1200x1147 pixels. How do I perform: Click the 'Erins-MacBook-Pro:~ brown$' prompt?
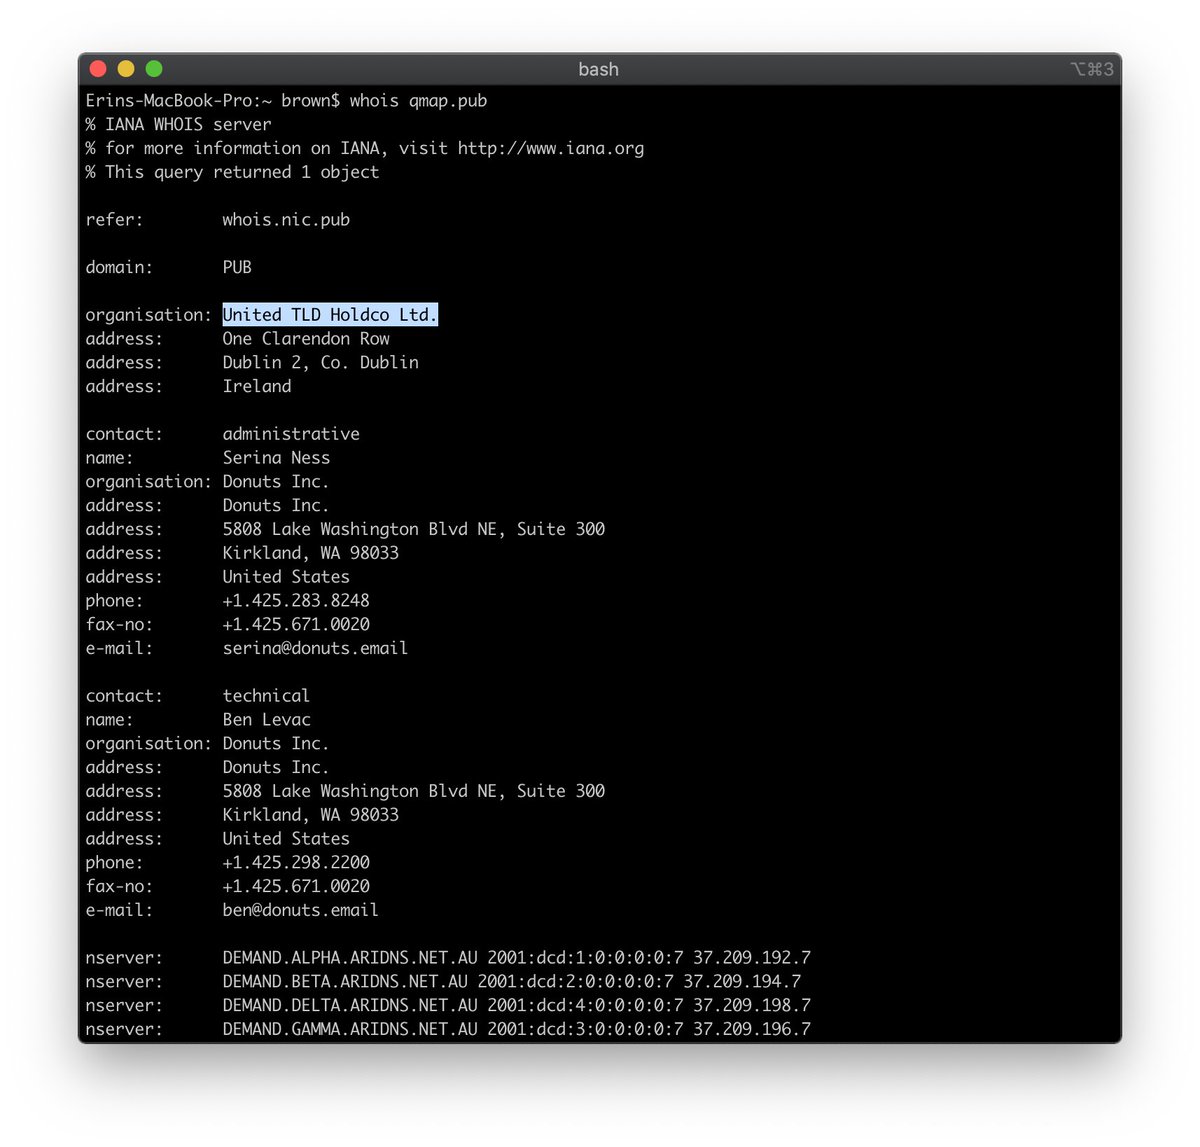[213, 101]
